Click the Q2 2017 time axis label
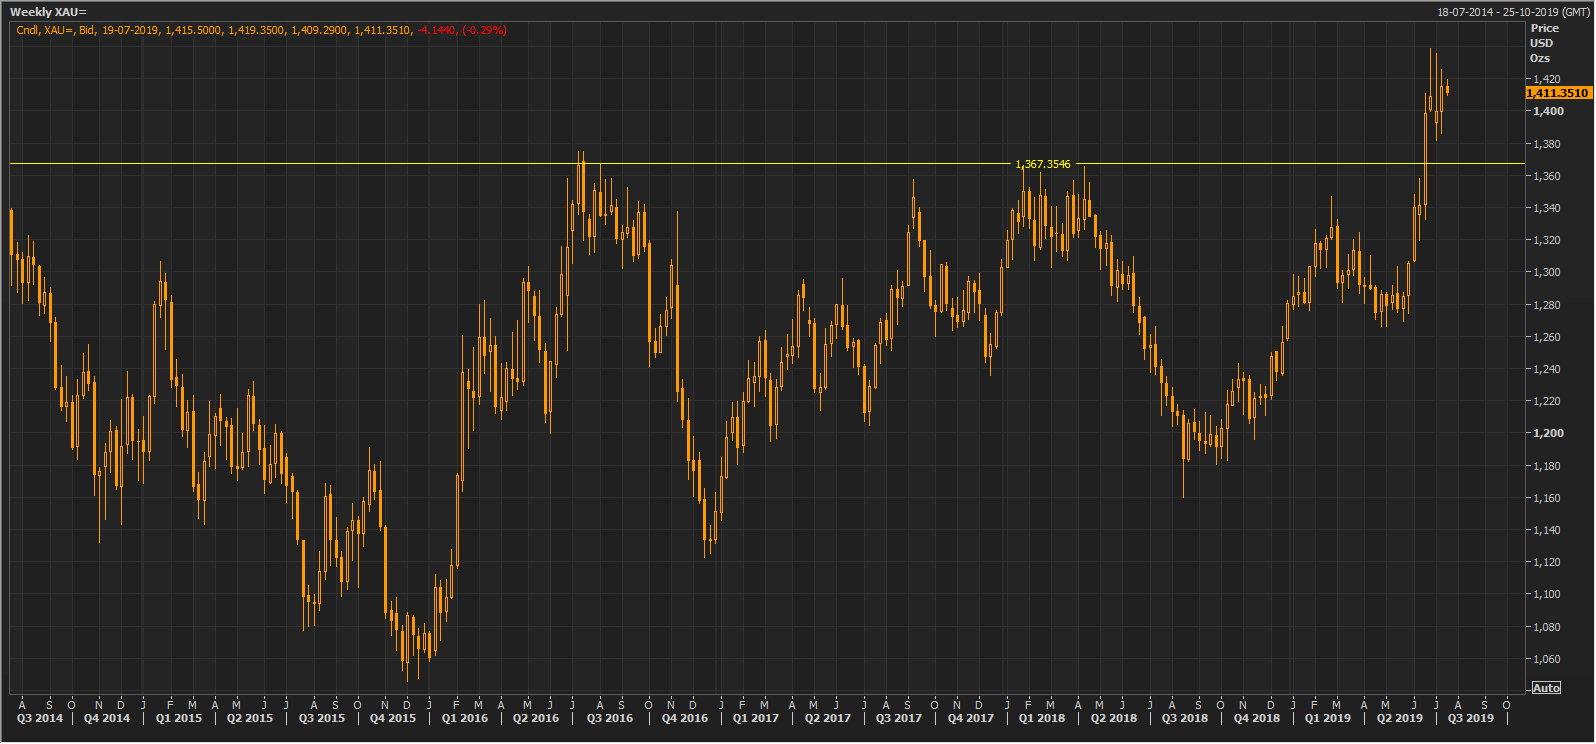 (x=828, y=718)
